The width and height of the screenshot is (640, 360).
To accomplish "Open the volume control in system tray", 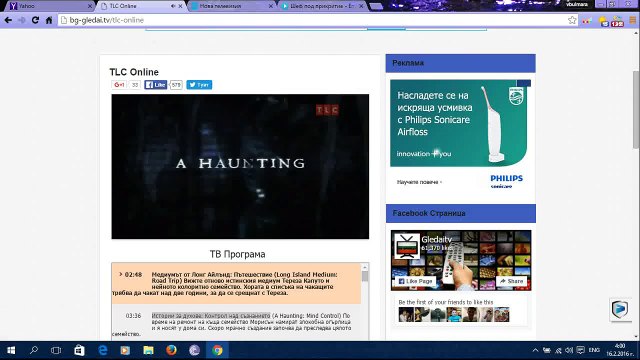I will 569,350.
